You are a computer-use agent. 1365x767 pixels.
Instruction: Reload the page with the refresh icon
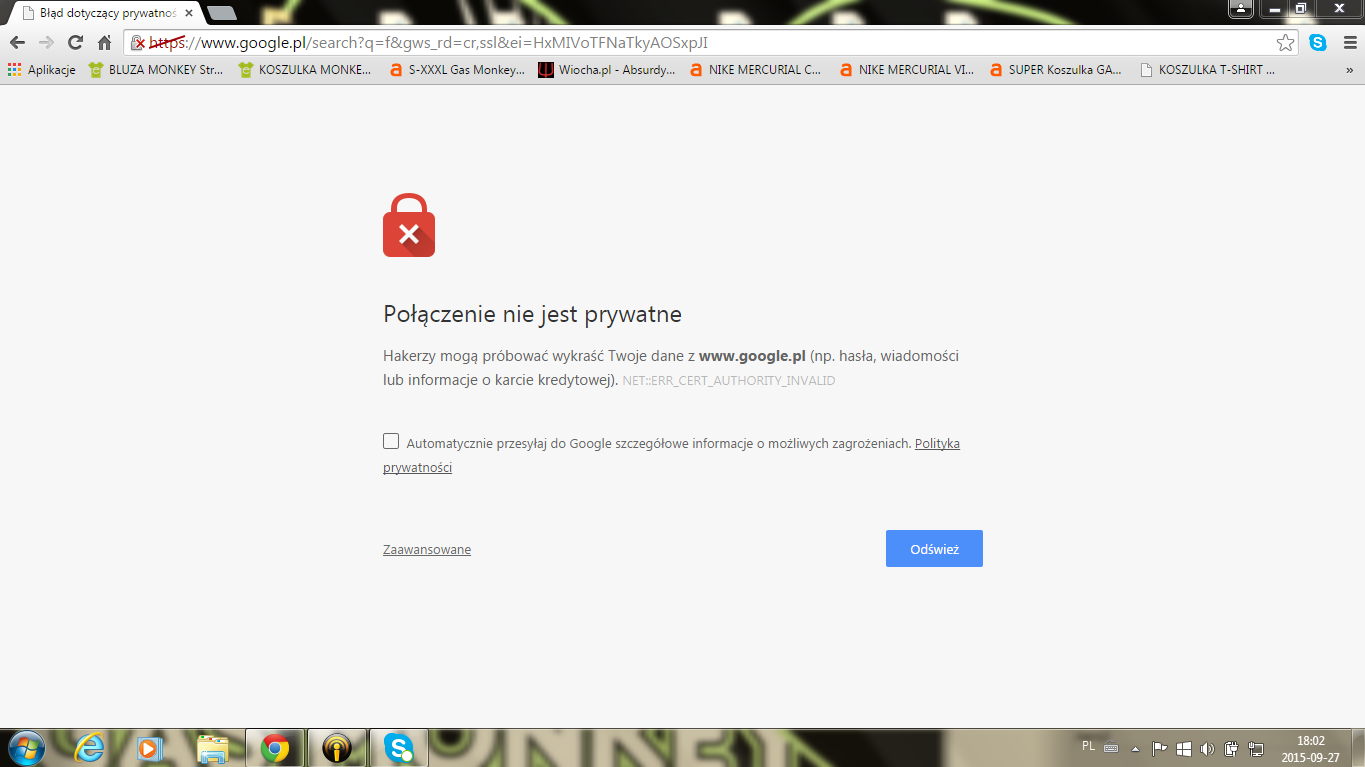coord(75,43)
